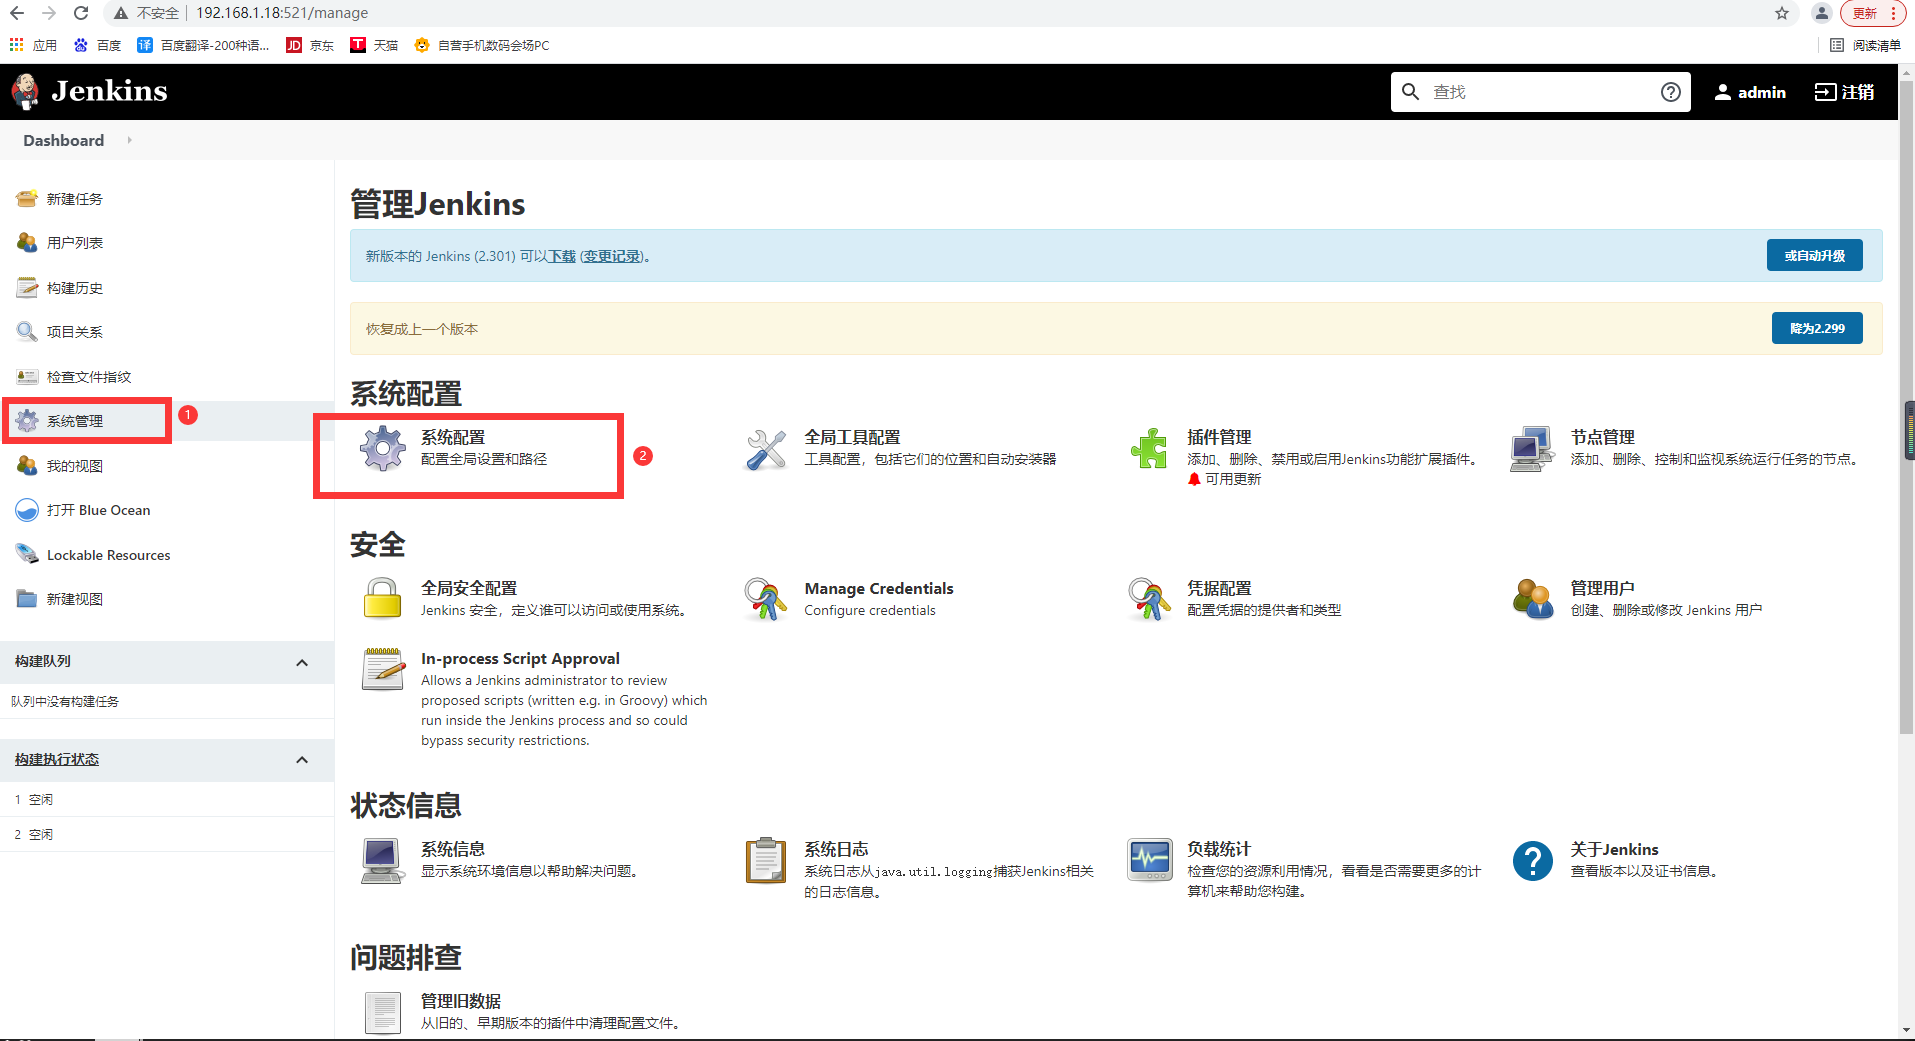Click the 更新 browser update button
Image resolution: width=1915 pixels, height=1041 pixels.
[x=1873, y=13]
